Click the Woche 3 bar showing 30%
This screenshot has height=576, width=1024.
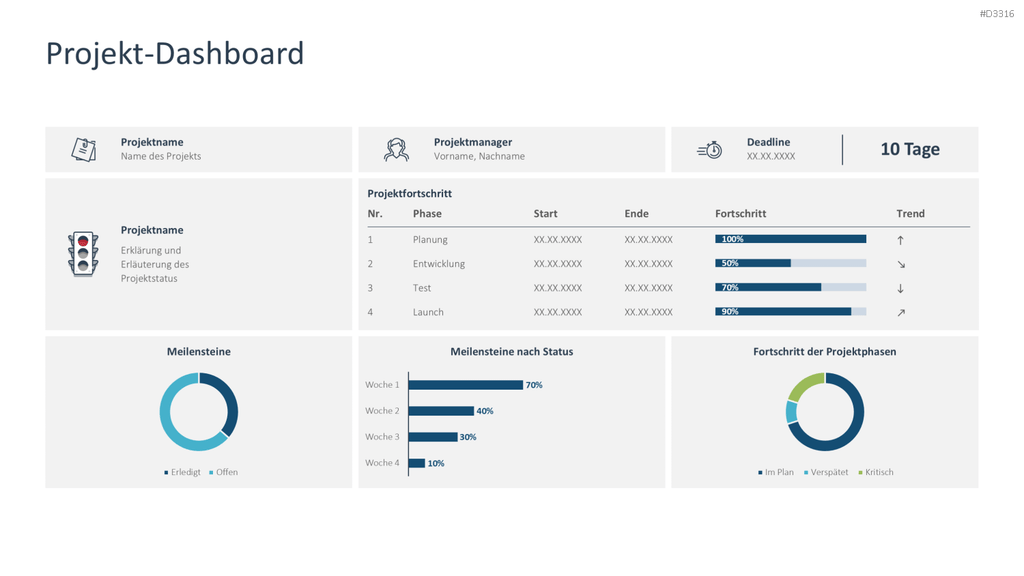click(x=433, y=437)
